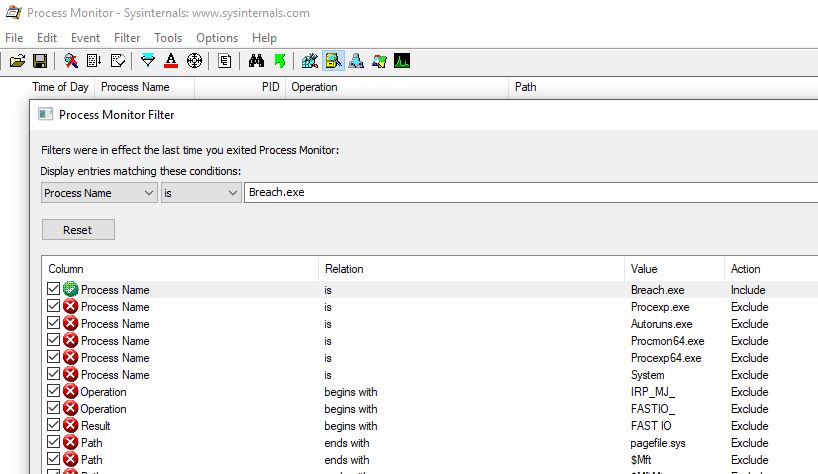
Task: Click red exclude icon on Autoruns.exe row
Action: coord(70,323)
